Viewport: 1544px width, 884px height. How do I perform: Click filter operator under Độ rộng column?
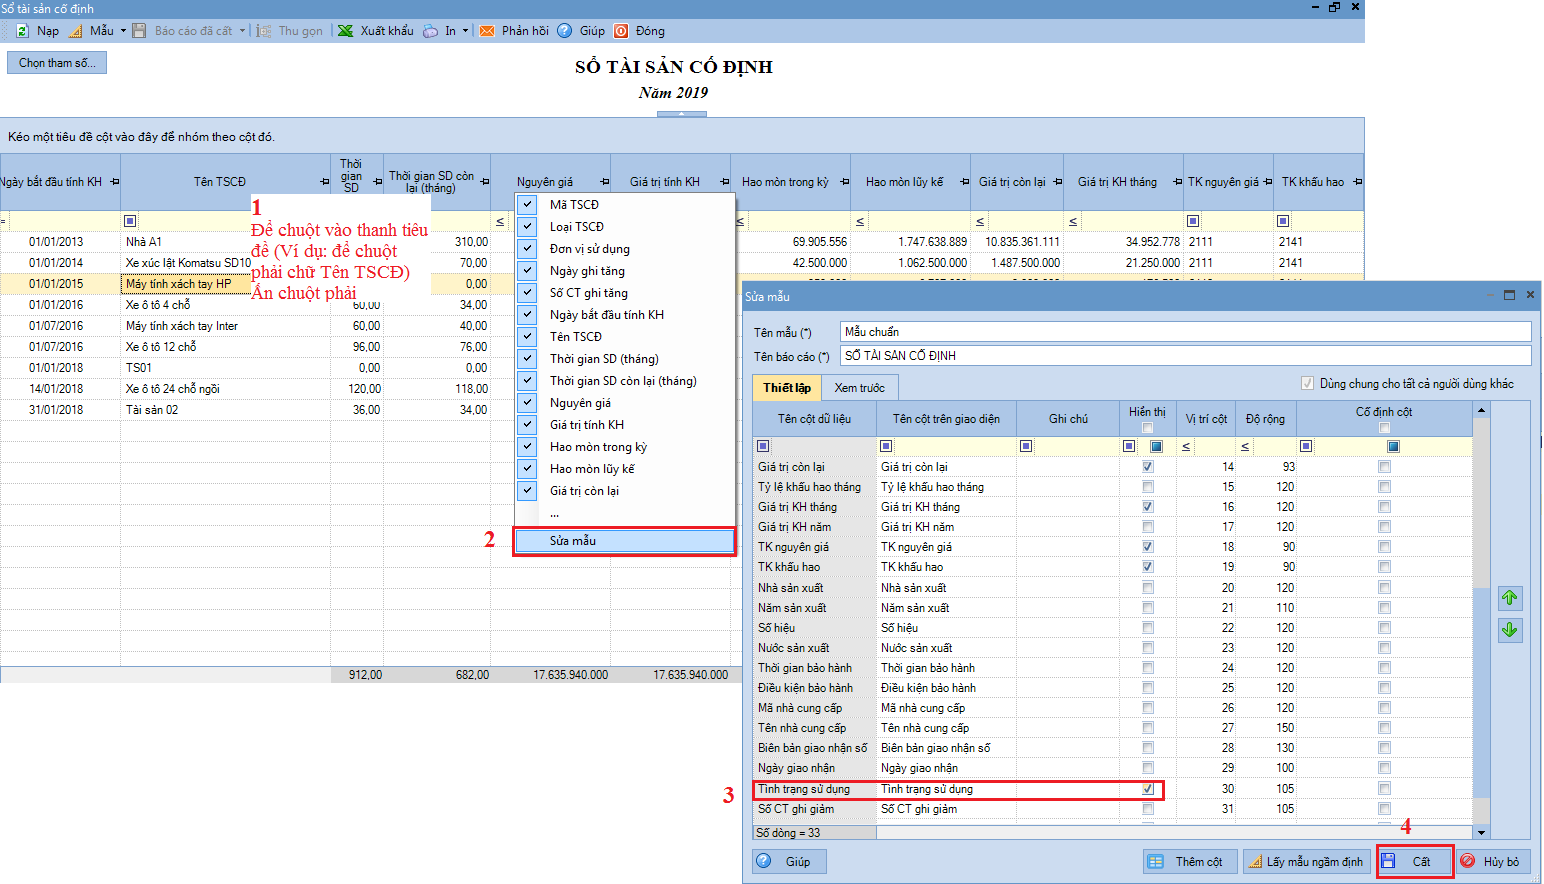point(1245,447)
